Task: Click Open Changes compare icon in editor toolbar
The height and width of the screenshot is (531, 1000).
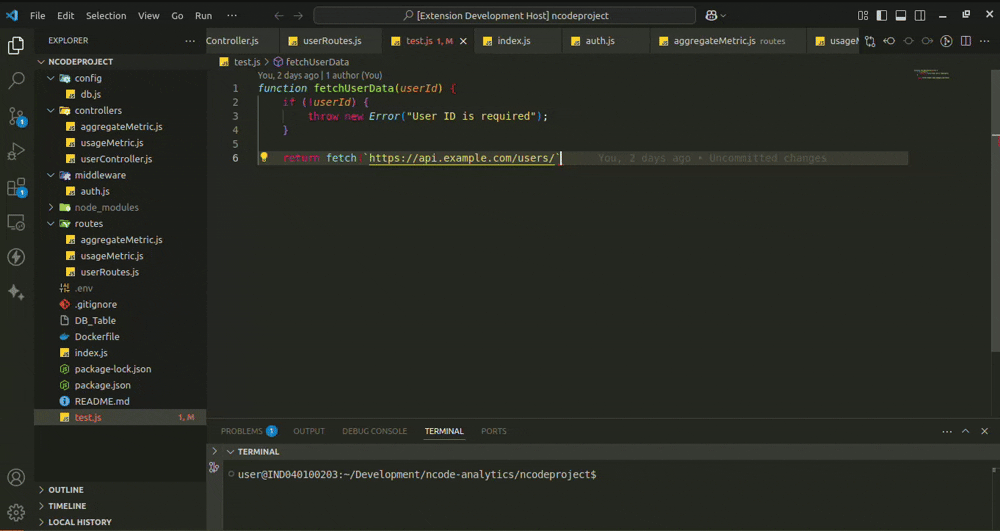Action: [870, 41]
